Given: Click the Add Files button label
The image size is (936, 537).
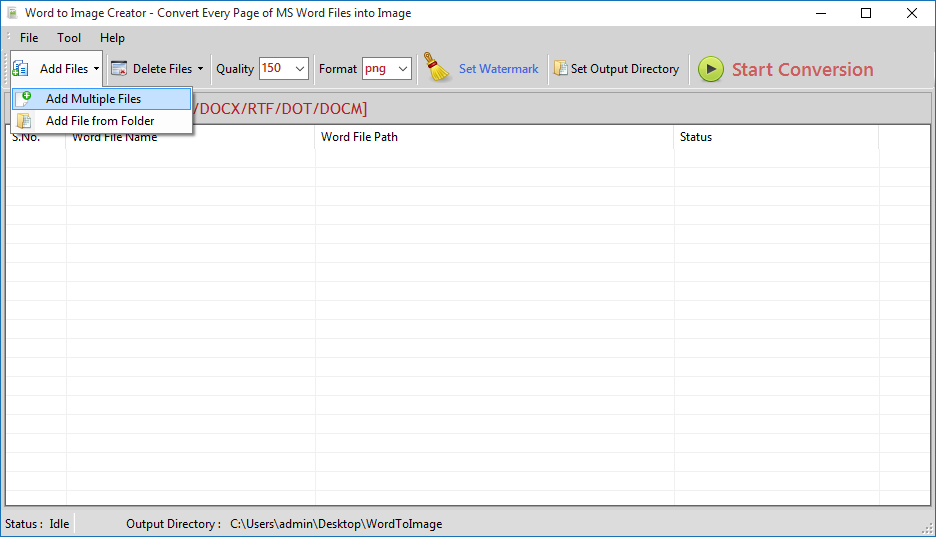Looking at the screenshot, I should pyautogui.click(x=64, y=69).
